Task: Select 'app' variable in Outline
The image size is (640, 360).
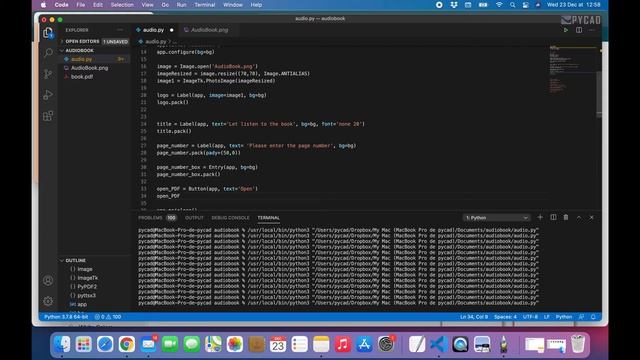Action: click(82, 304)
